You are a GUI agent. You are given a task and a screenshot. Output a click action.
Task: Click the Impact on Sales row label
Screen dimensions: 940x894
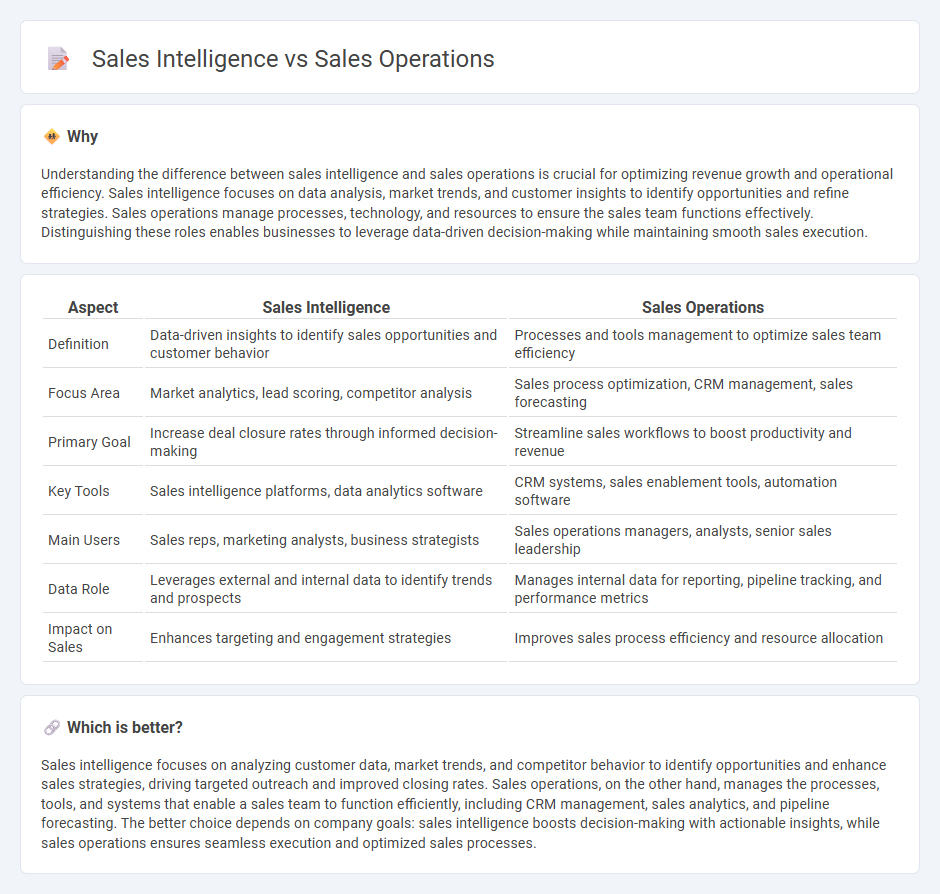[80, 639]
